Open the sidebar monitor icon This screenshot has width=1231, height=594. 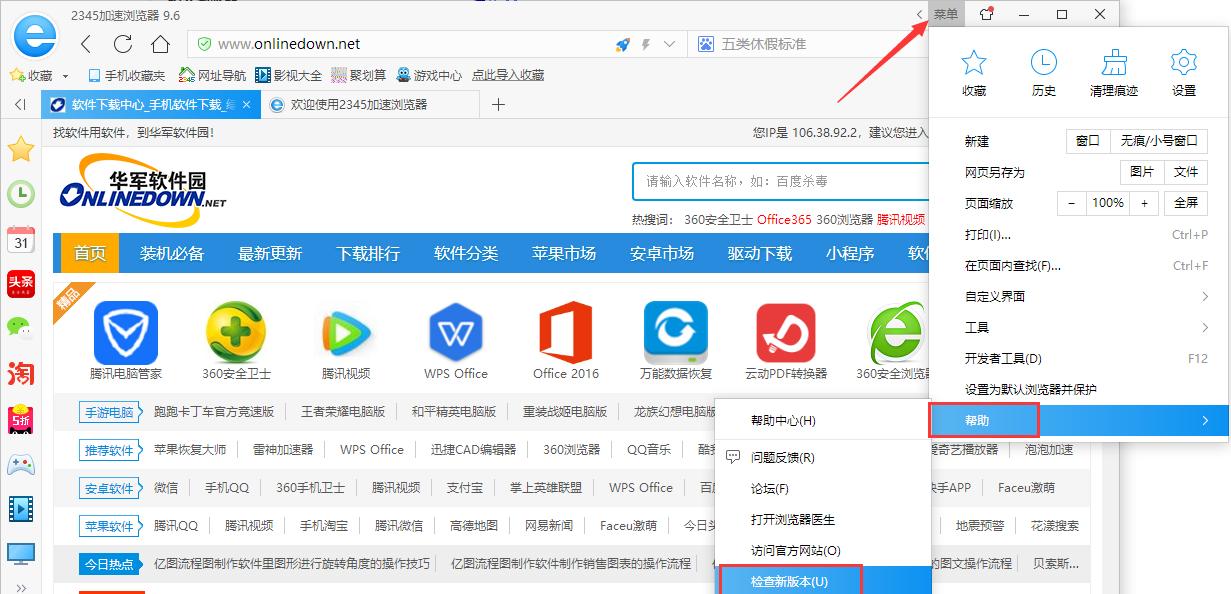tap(21, 553)
